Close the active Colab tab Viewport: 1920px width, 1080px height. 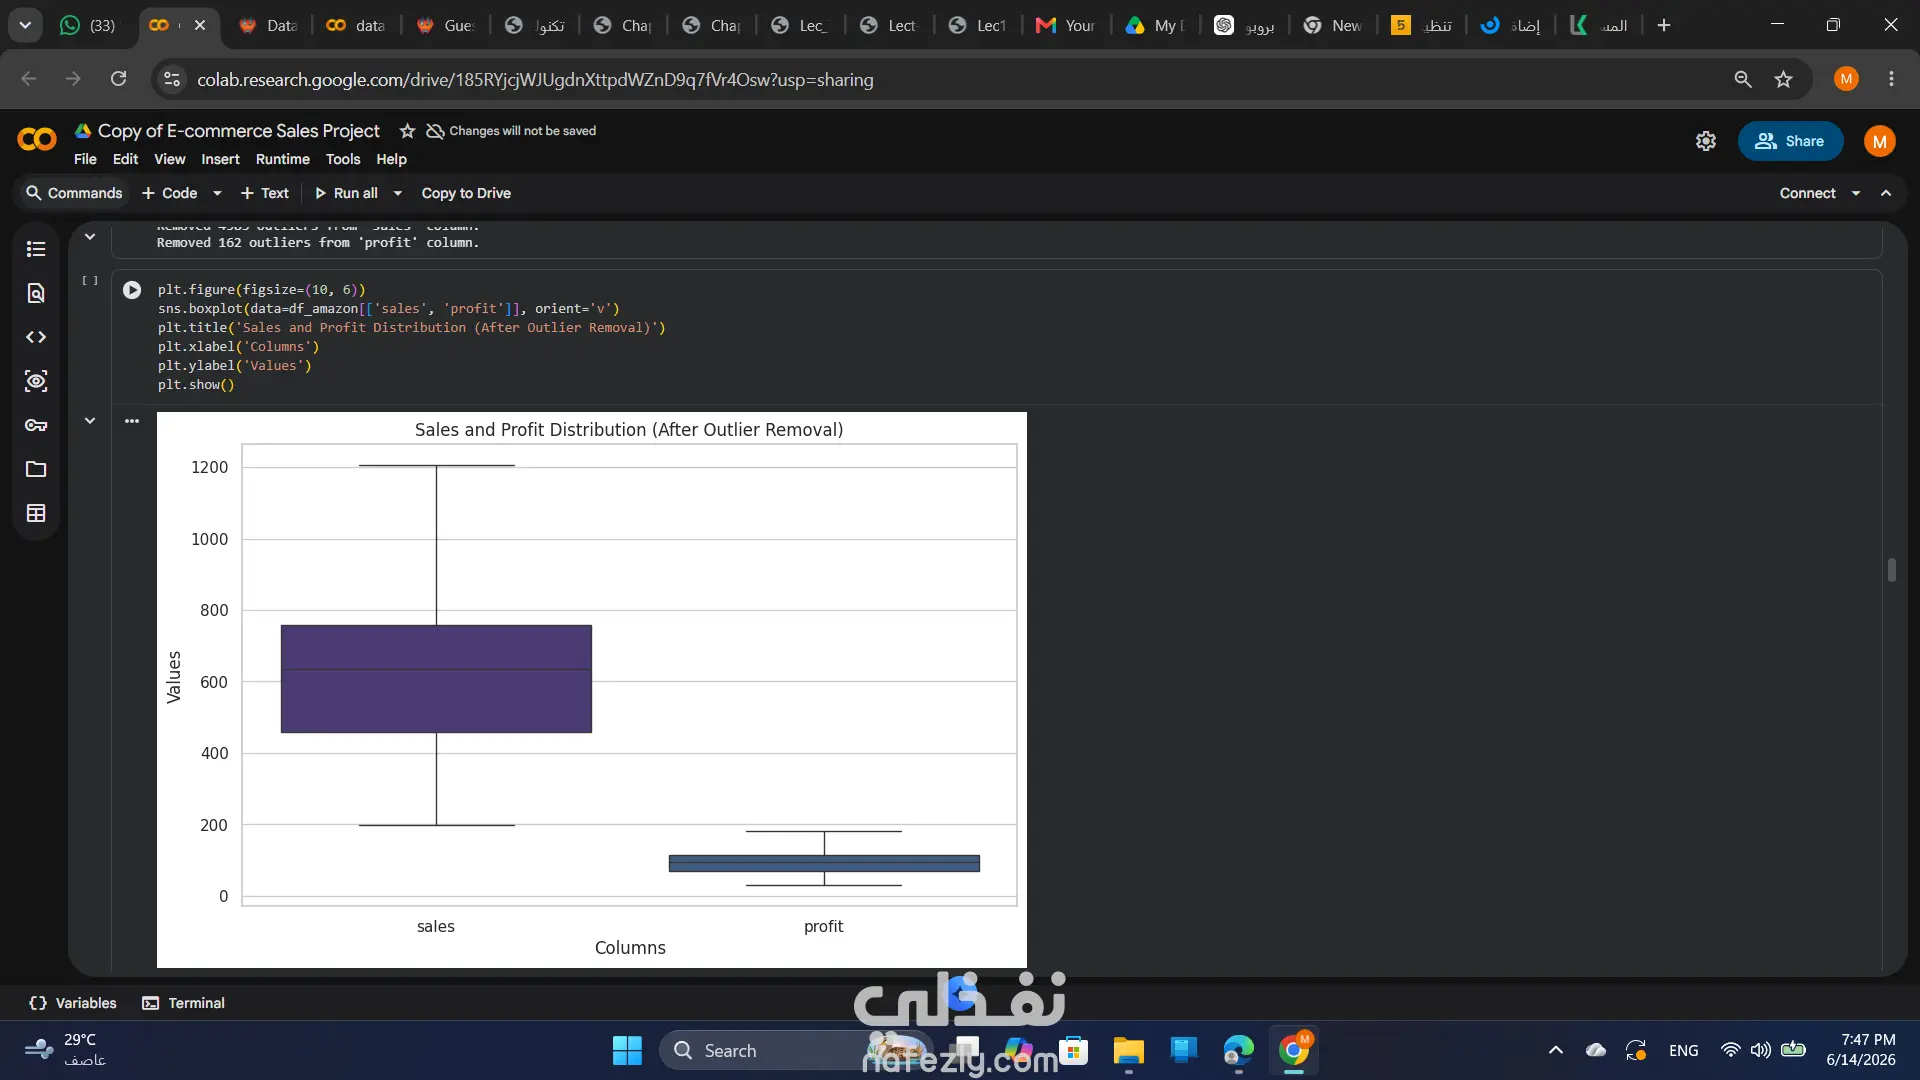tap(200, 25)
